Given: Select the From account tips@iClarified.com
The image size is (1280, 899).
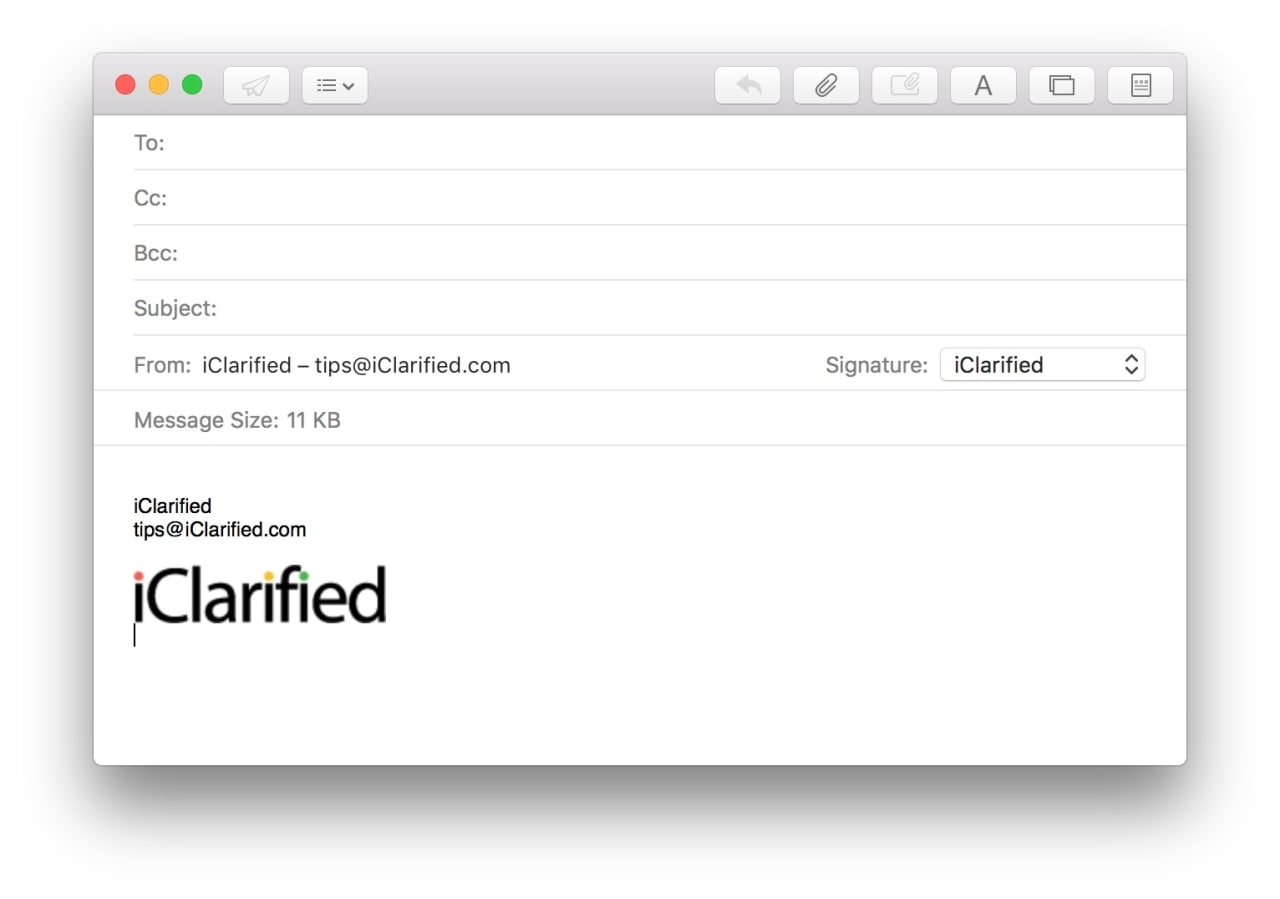Looking at the screenshot, I should tap(356, 365).
